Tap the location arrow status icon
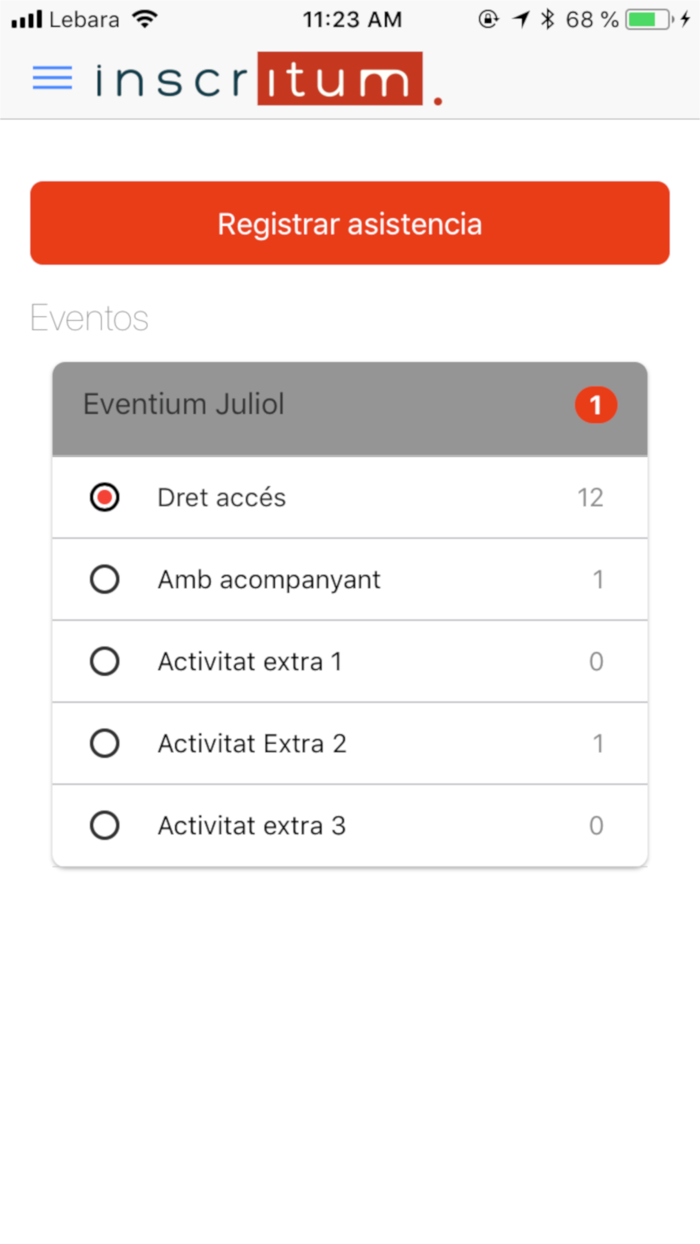 520,20
